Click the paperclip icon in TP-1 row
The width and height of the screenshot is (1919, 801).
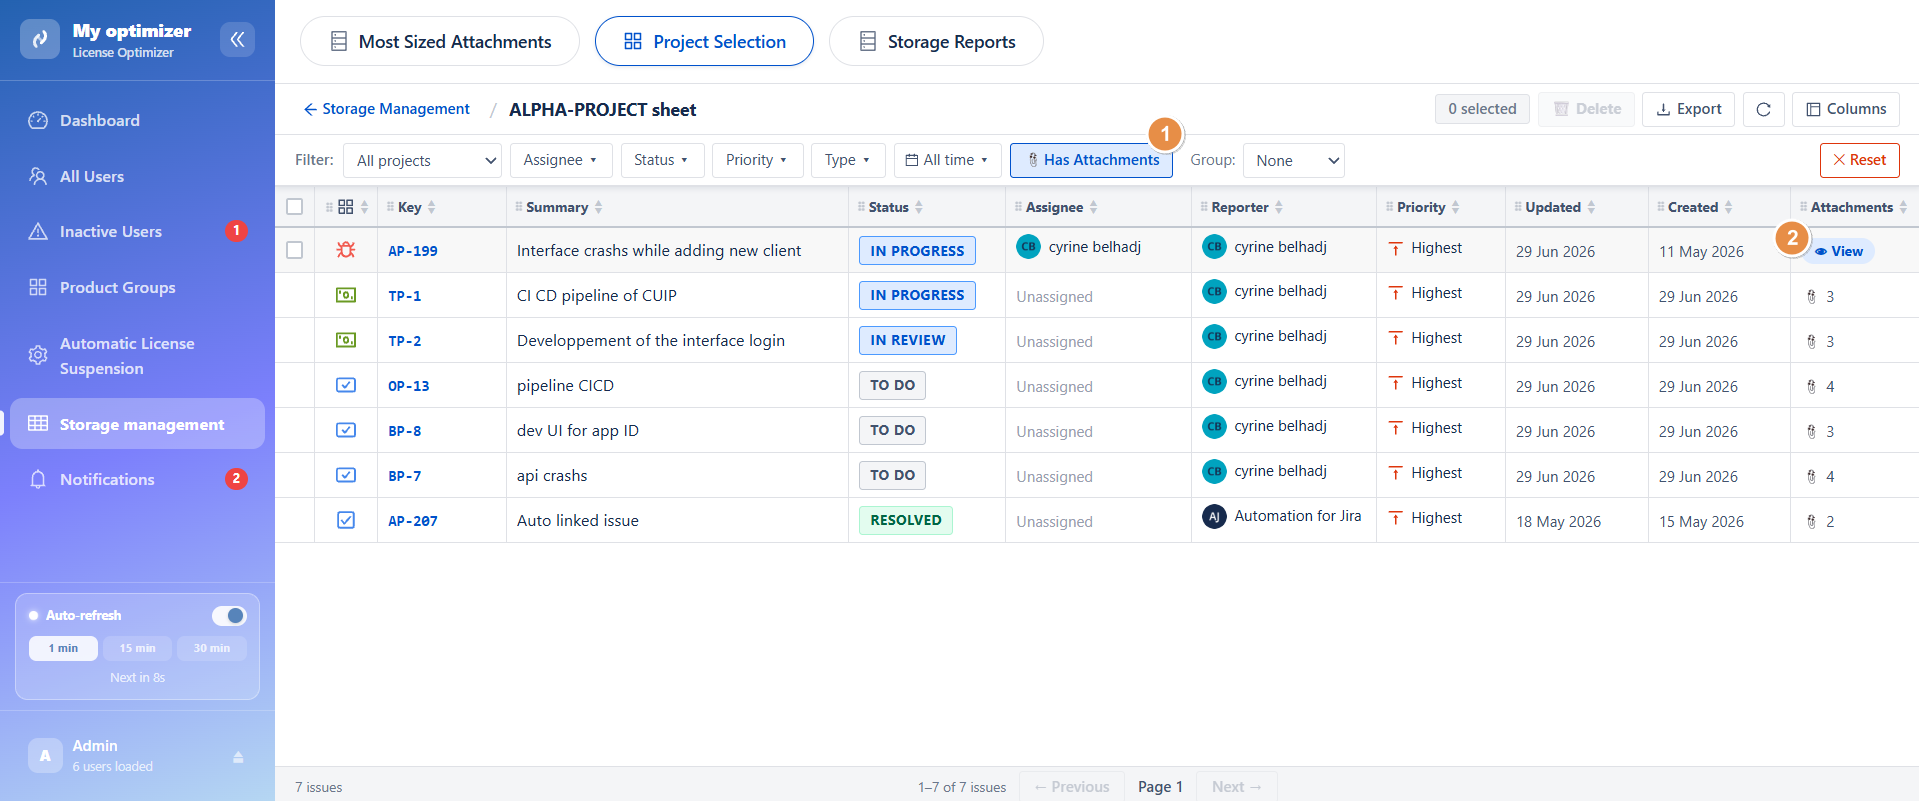[x=1811, y=296]
